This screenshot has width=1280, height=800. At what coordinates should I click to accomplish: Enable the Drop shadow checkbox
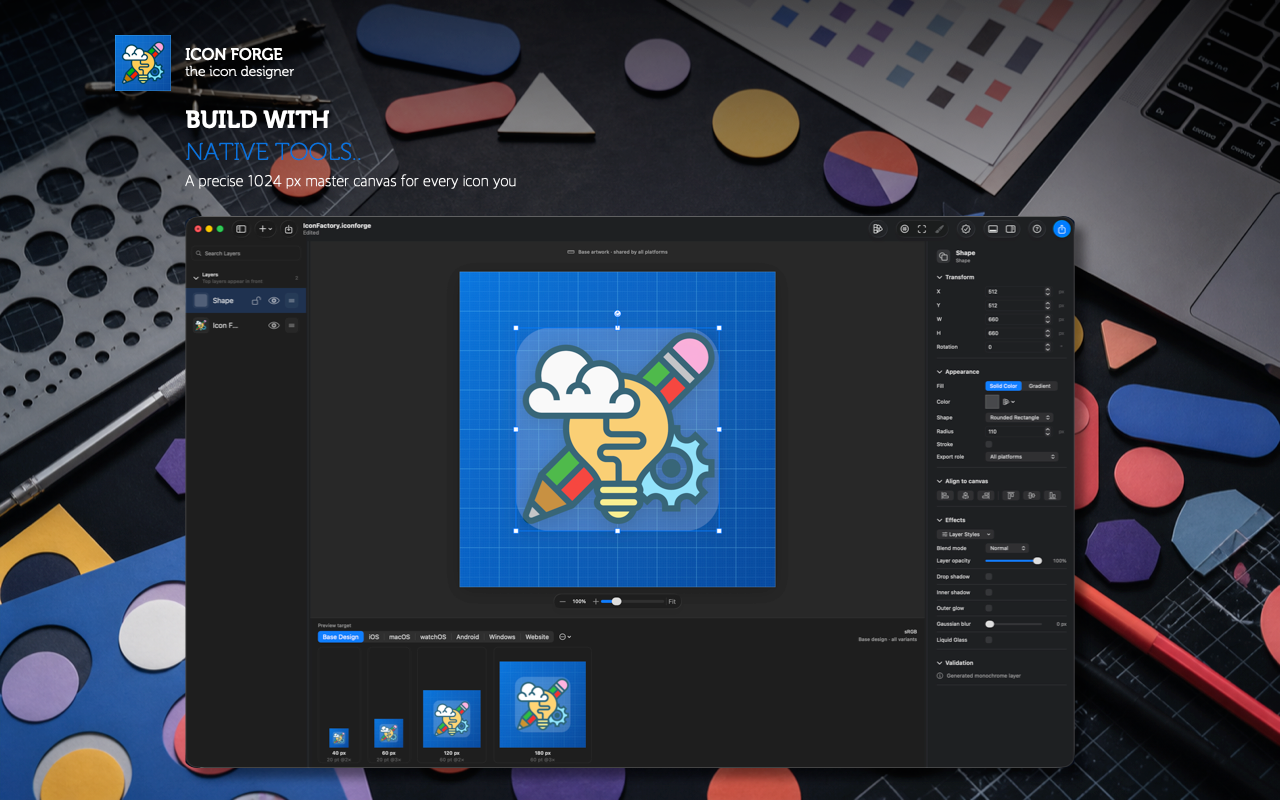989,577
